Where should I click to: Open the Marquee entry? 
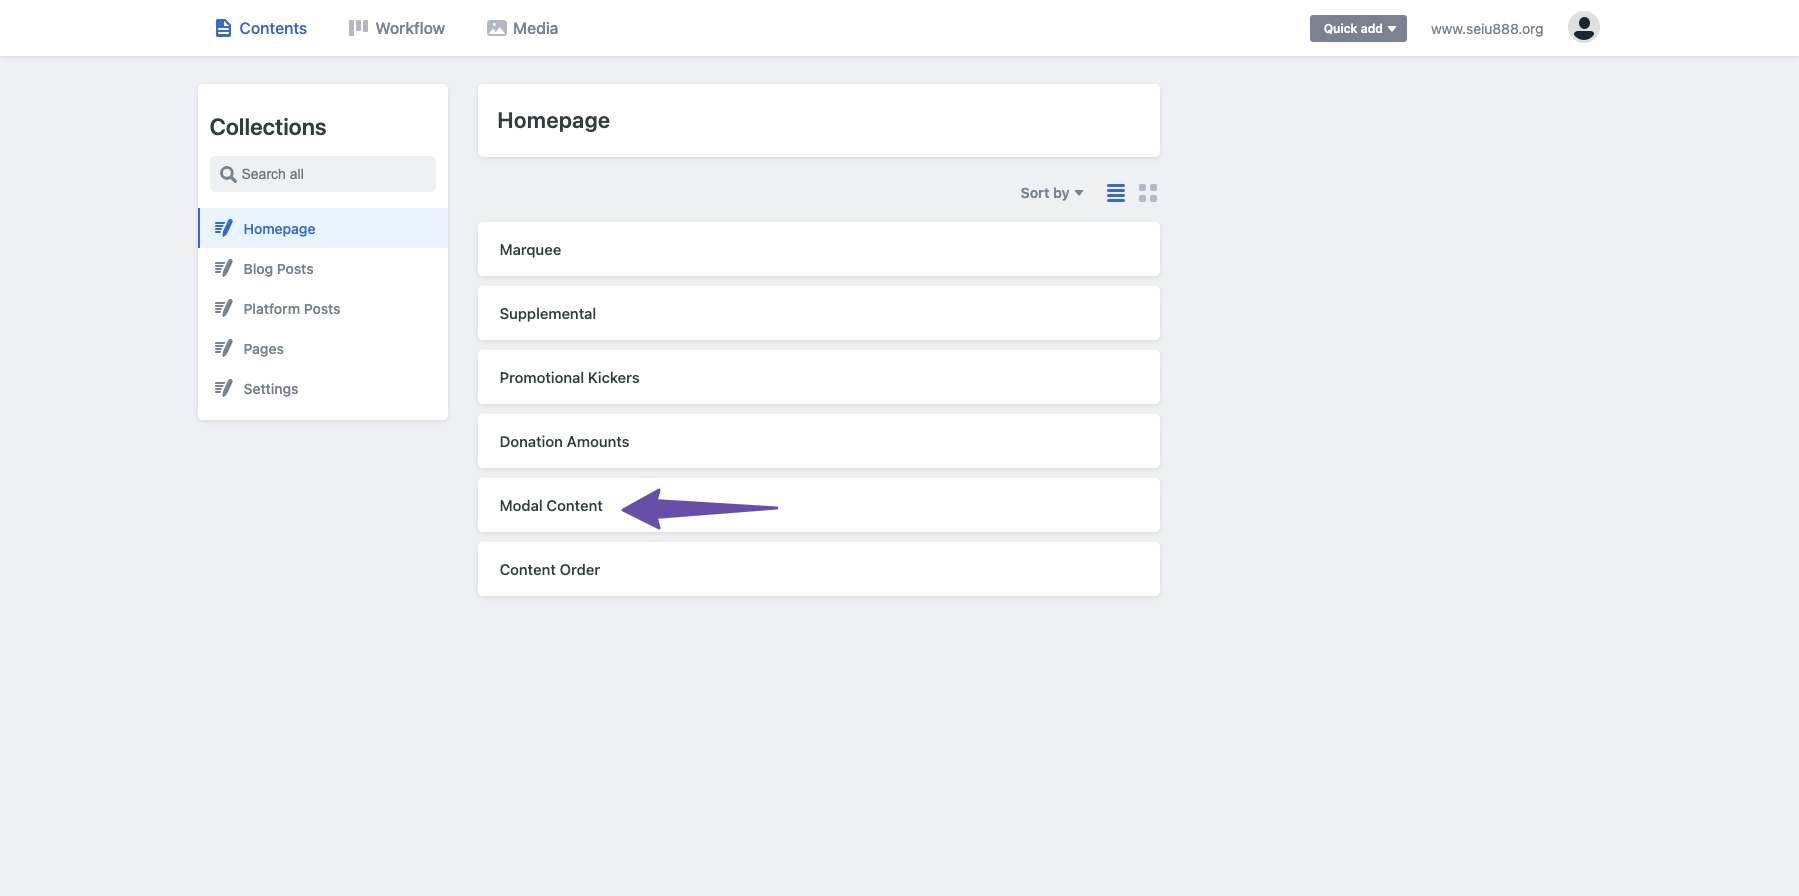click(818, 249)
